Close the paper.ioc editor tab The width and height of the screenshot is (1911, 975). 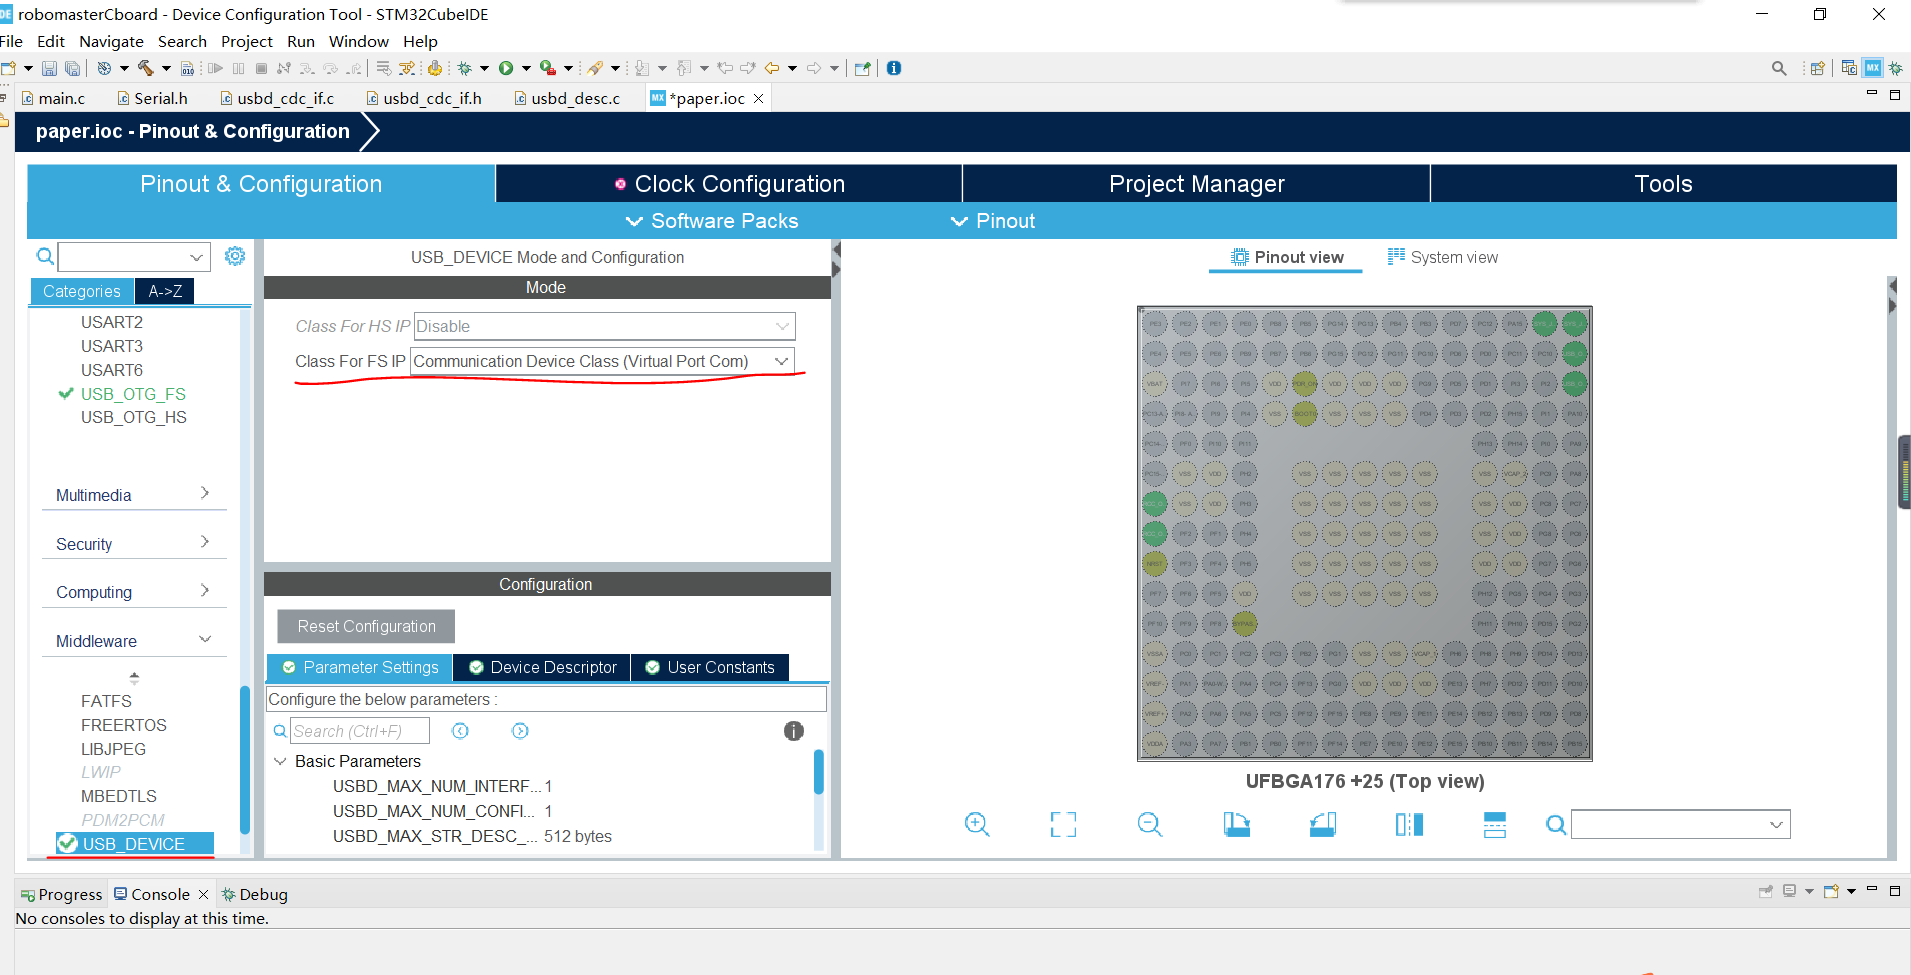[x=759, y=98]
